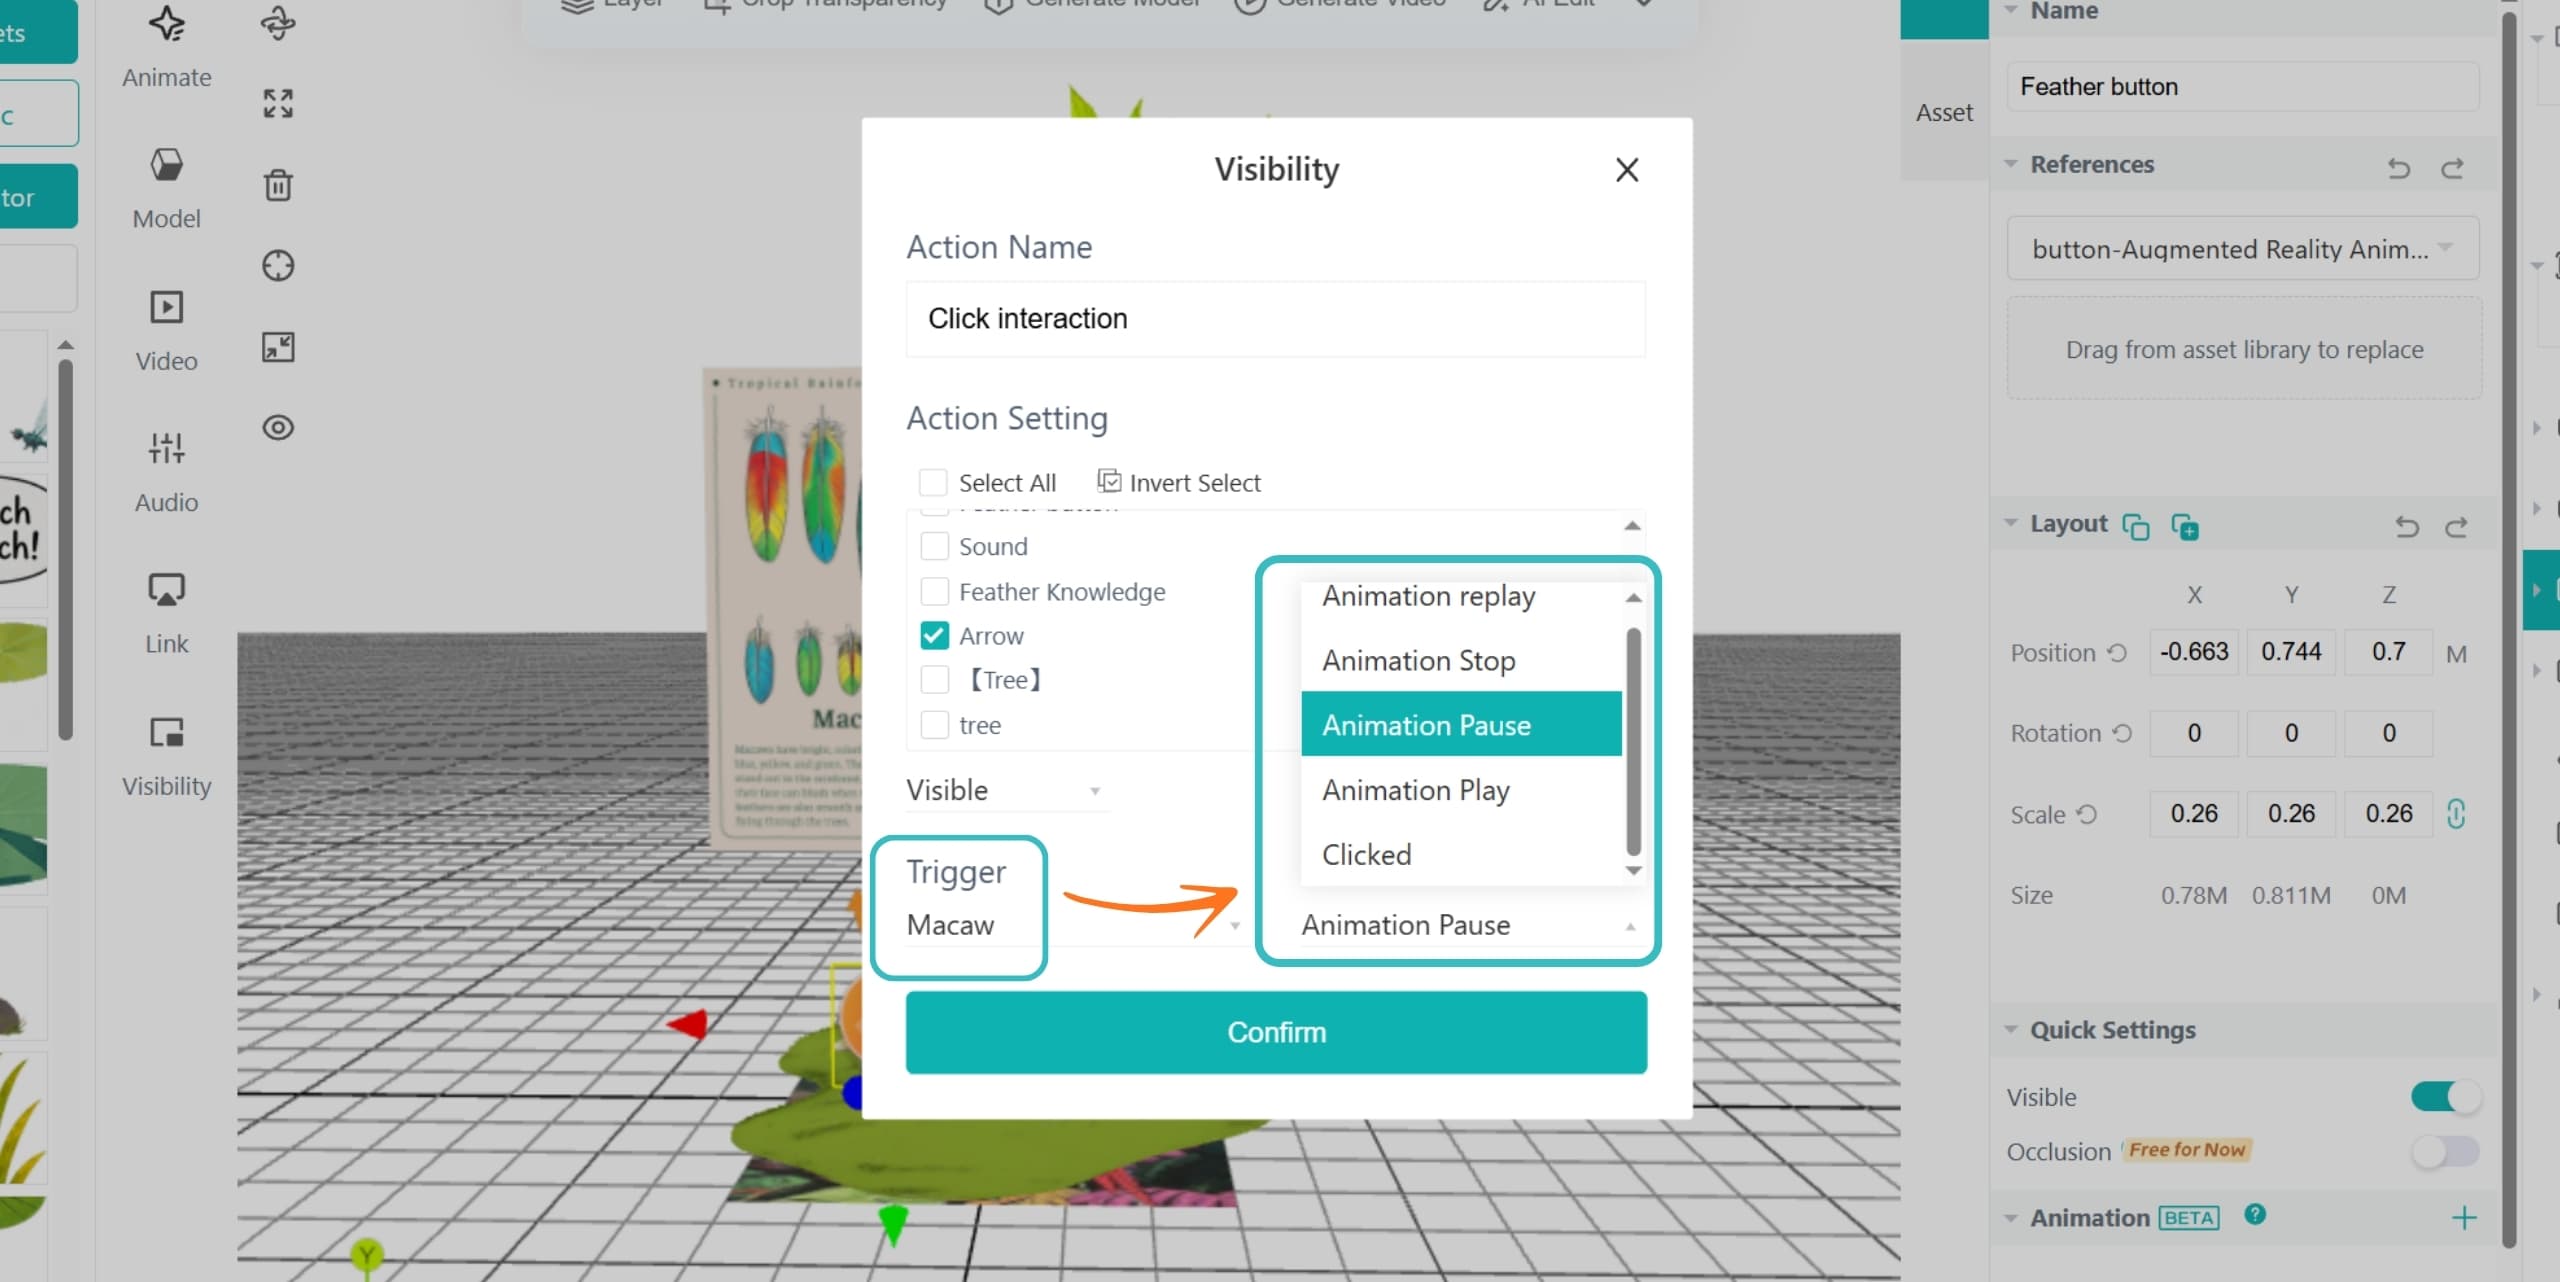The image size is (2560, 1282).
Task: Collapse the Quick Settings section
Action: tap(2011, 1030)
